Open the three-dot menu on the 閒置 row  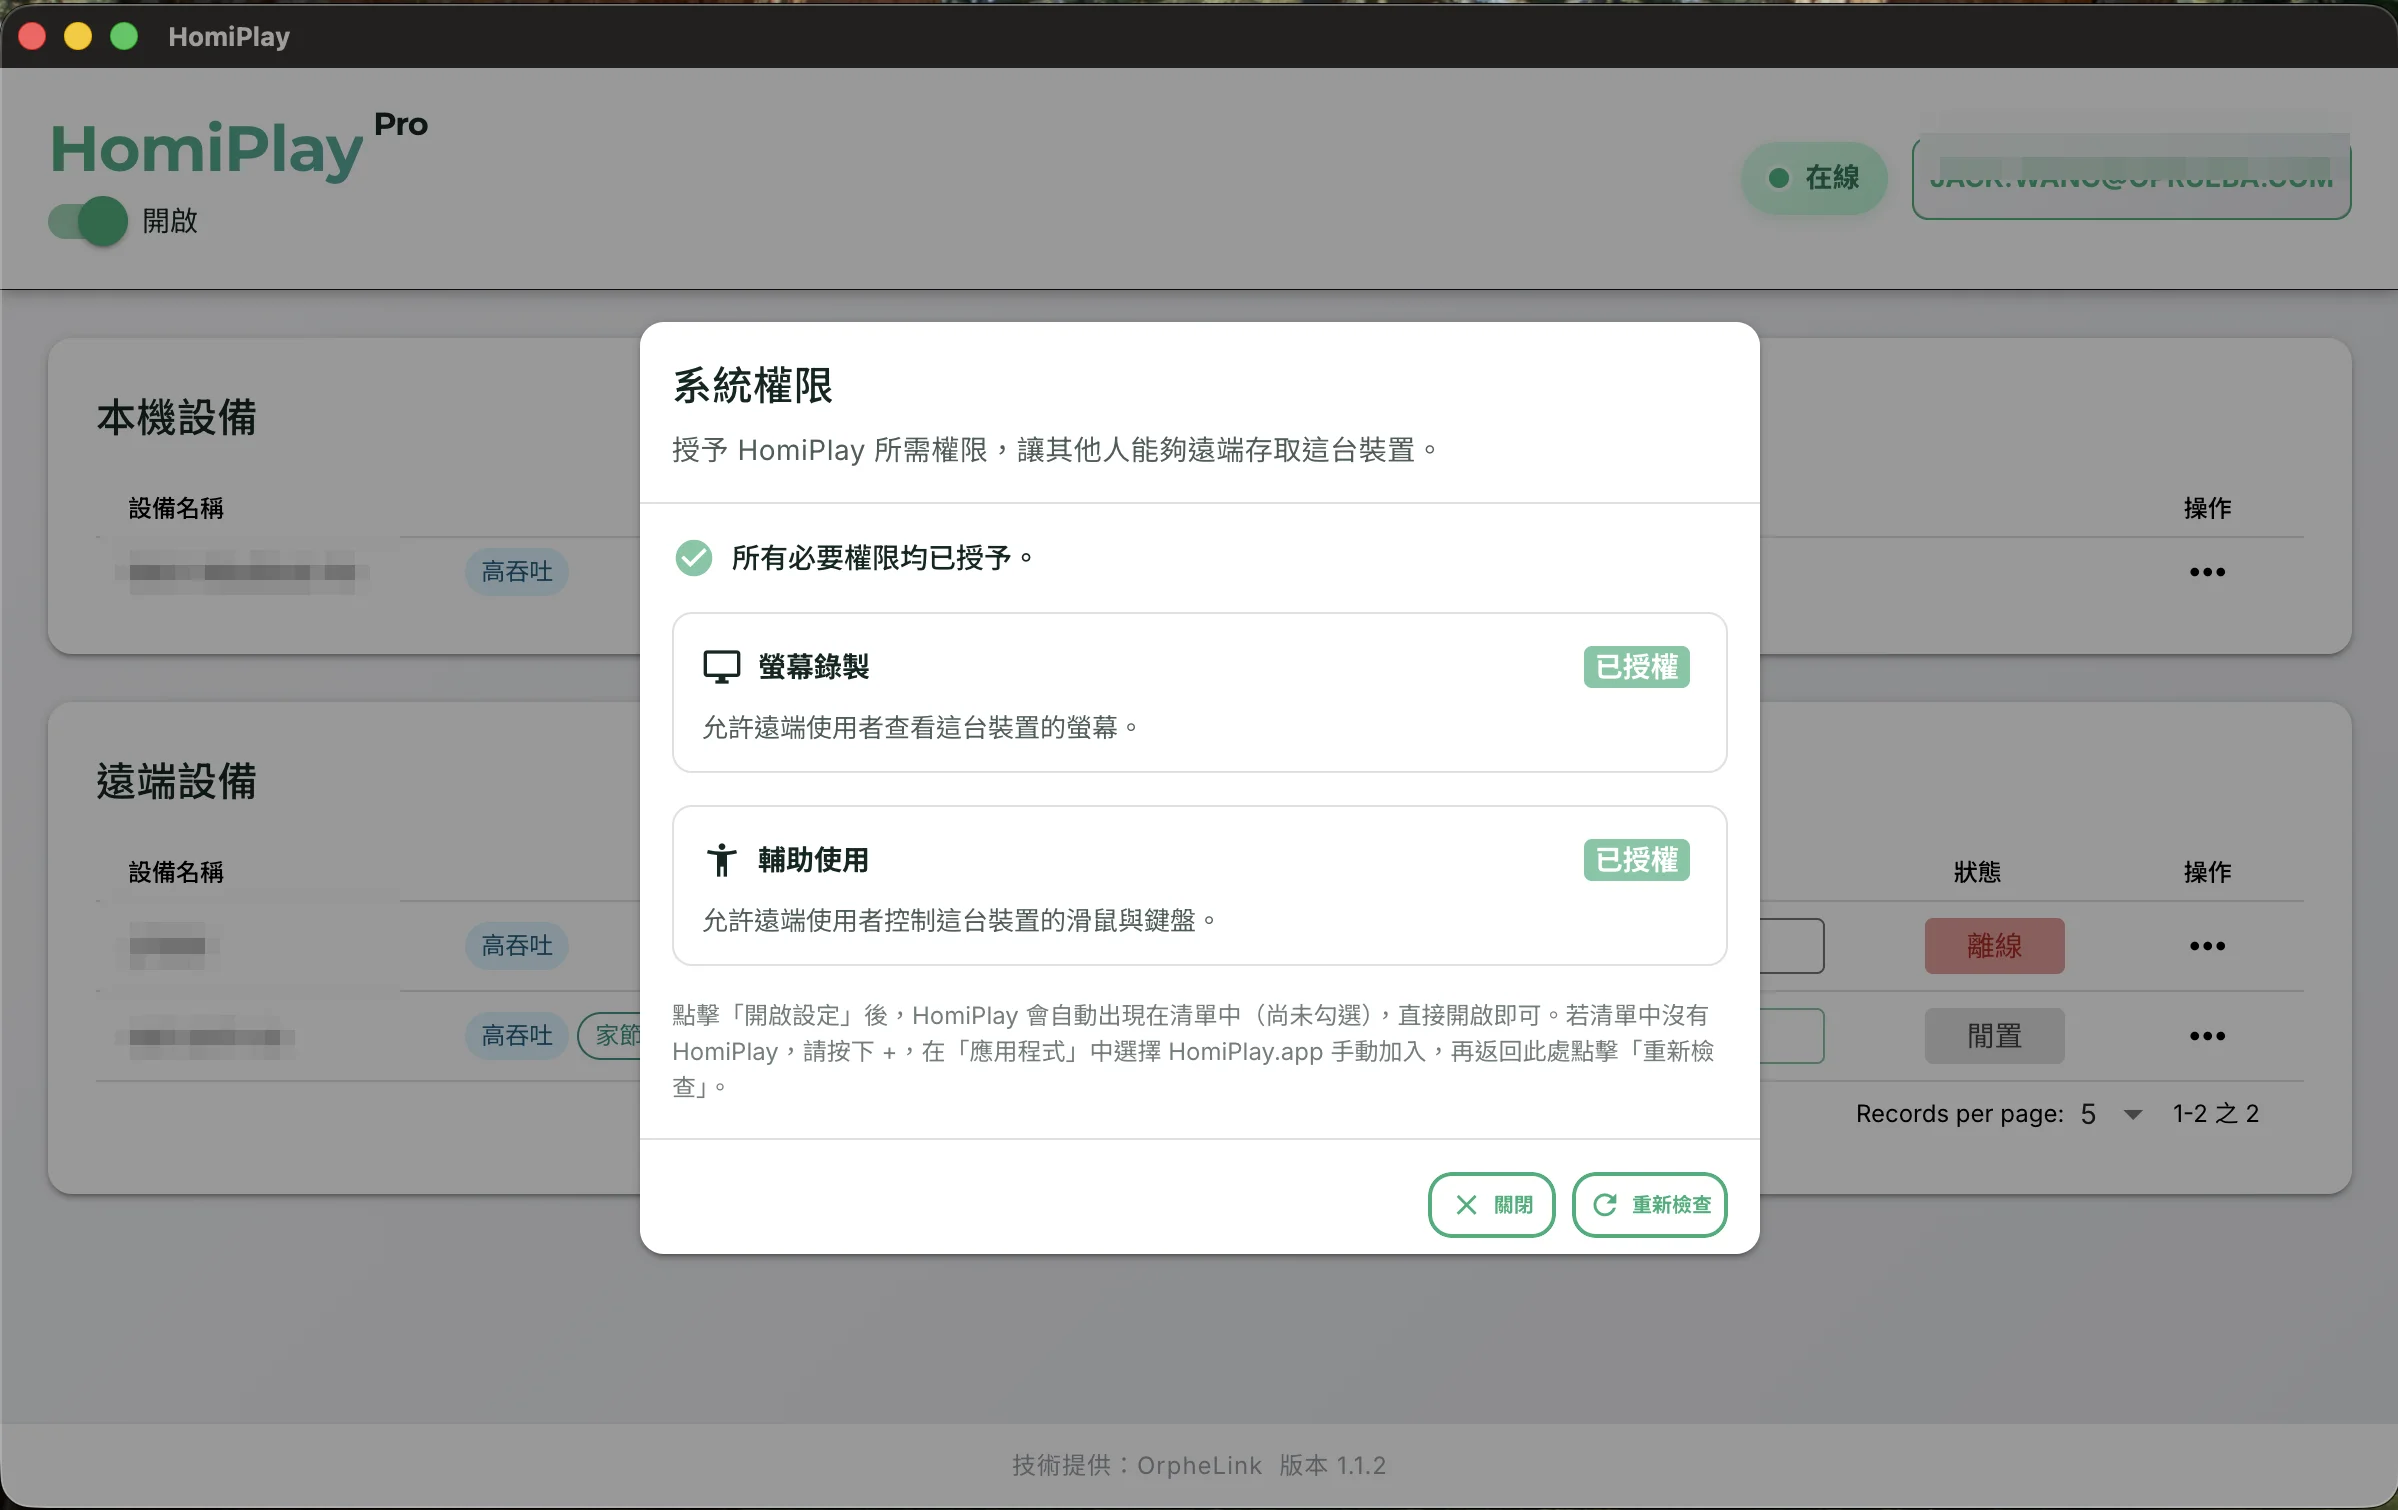pyautogui.click(x=2207, y=1036)
